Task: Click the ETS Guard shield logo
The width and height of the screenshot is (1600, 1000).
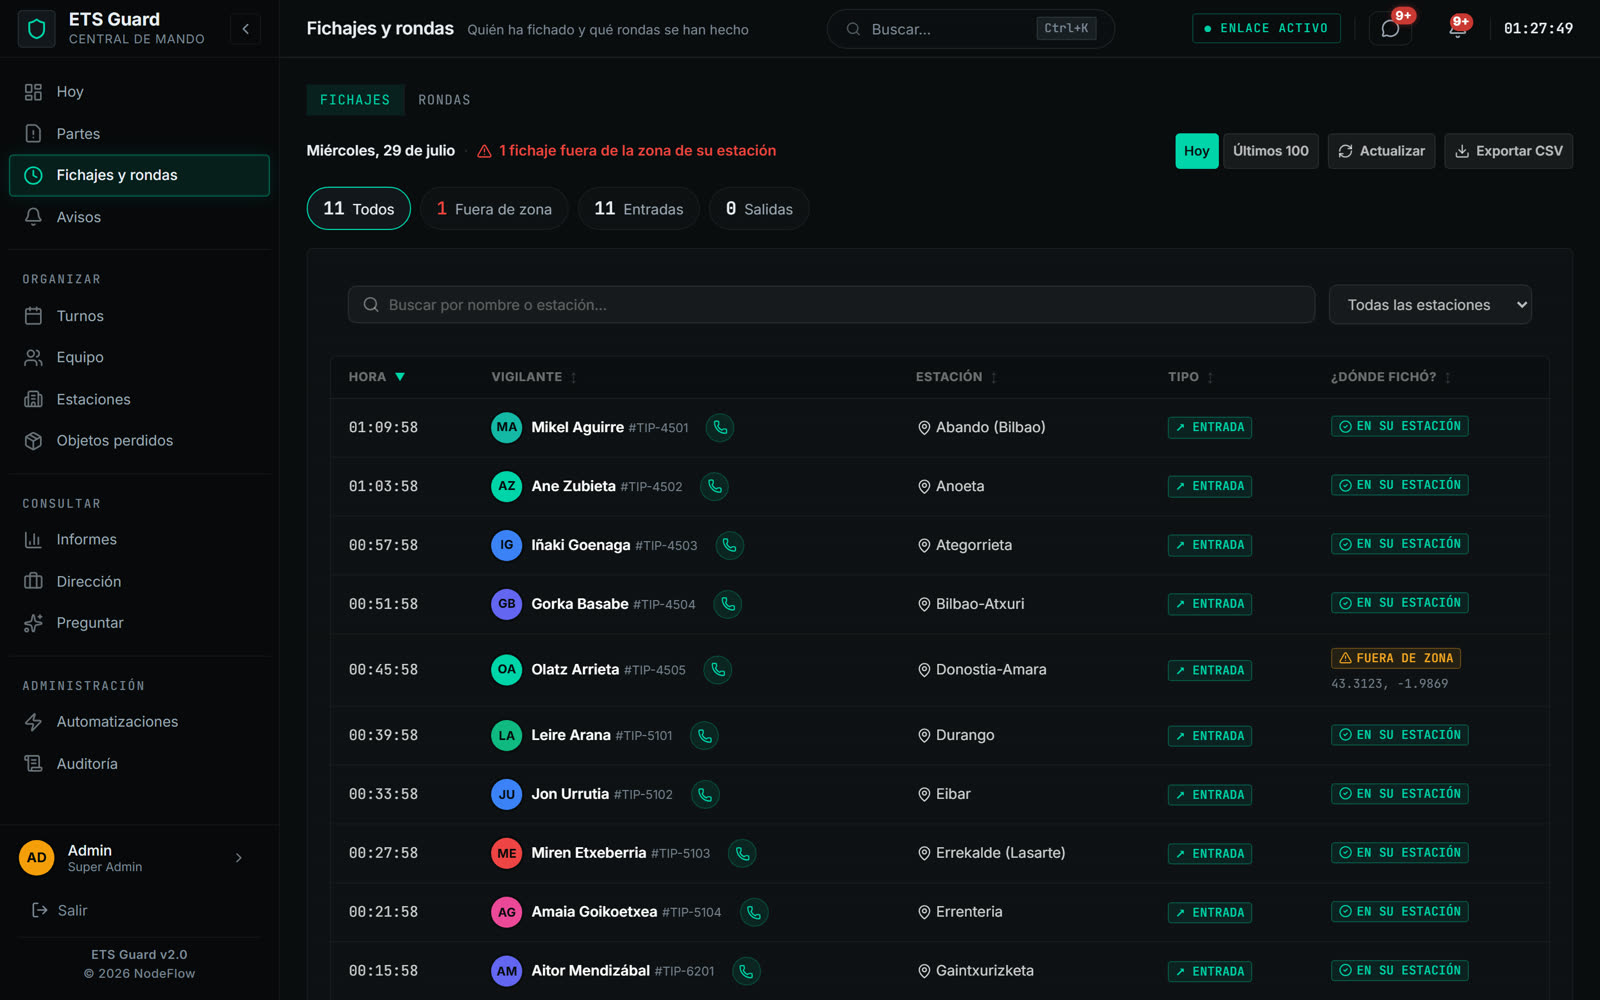Action: (37, 29)
